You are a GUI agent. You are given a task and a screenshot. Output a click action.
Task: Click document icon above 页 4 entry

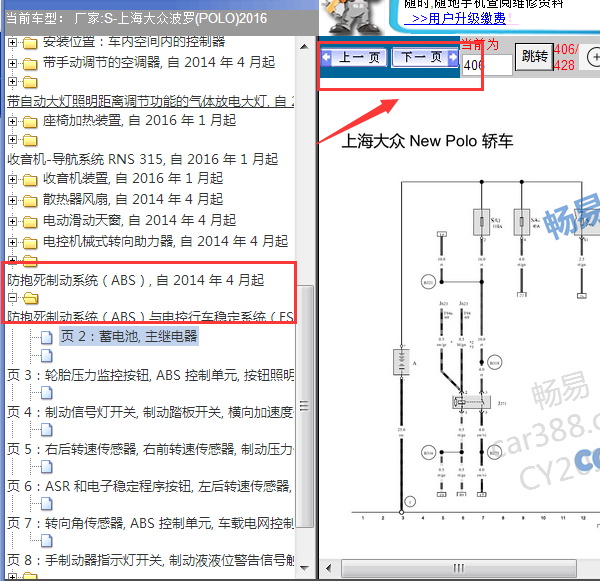(47, 393)
